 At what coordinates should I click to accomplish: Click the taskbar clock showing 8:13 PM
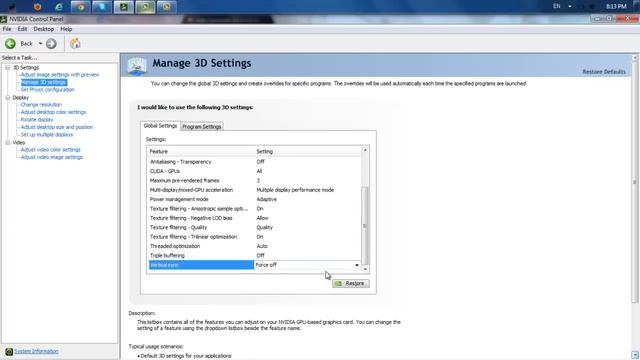pyautogui.click(x=616, y=6)
